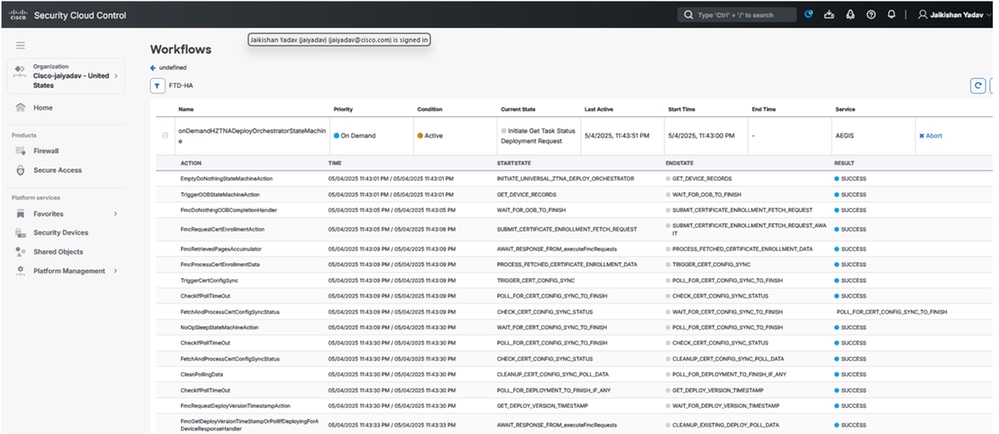Click the download tray icon in header
The height and width of the screenshot is (434, 999).
[x=829, y=15]
